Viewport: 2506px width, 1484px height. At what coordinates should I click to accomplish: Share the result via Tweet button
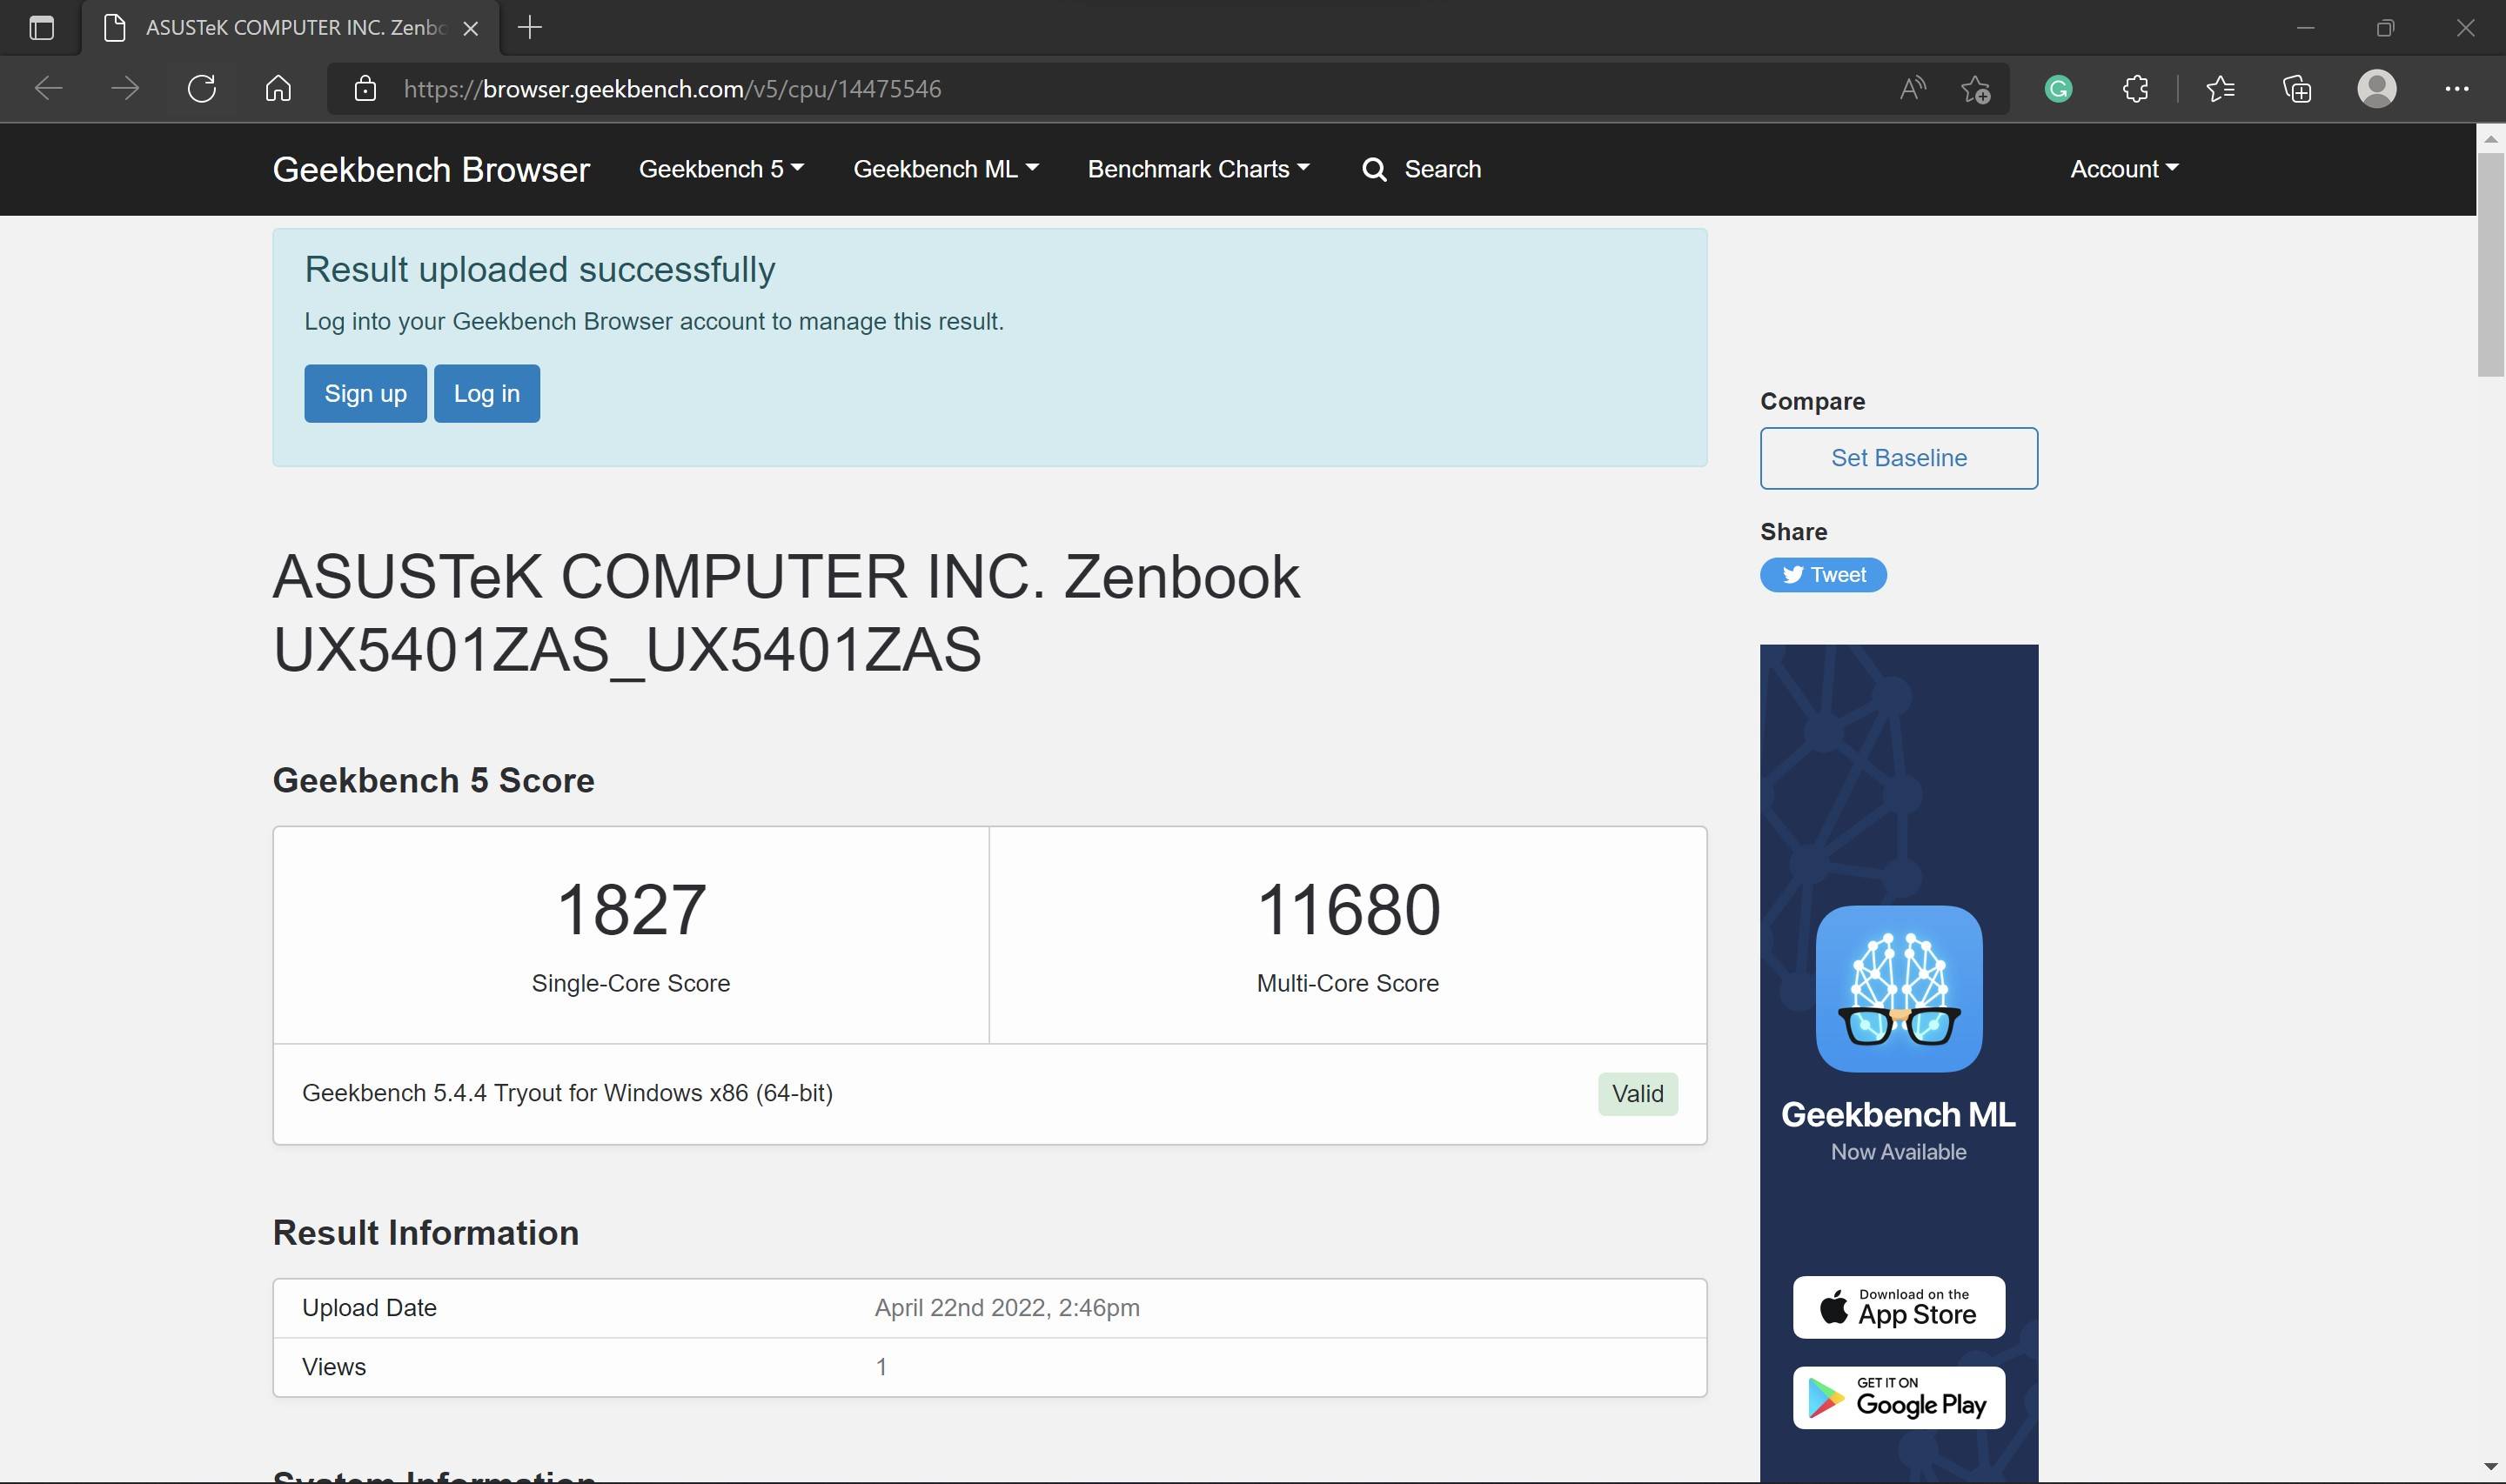[1823, 575]
